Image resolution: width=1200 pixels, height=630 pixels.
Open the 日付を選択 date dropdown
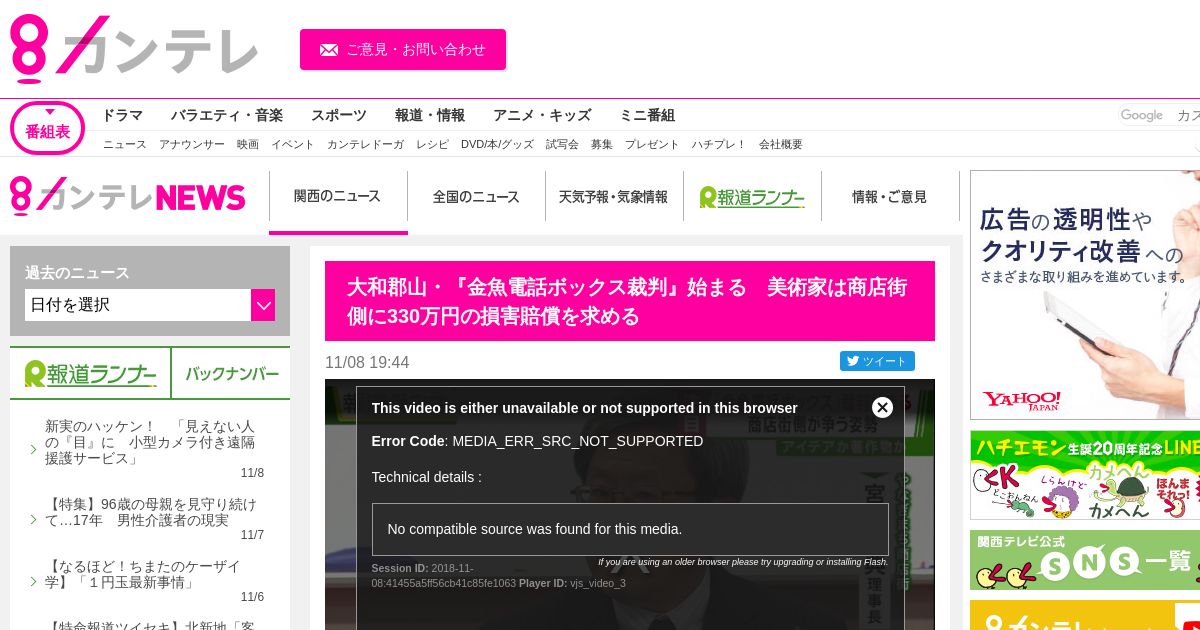click(x=150, y=305)
